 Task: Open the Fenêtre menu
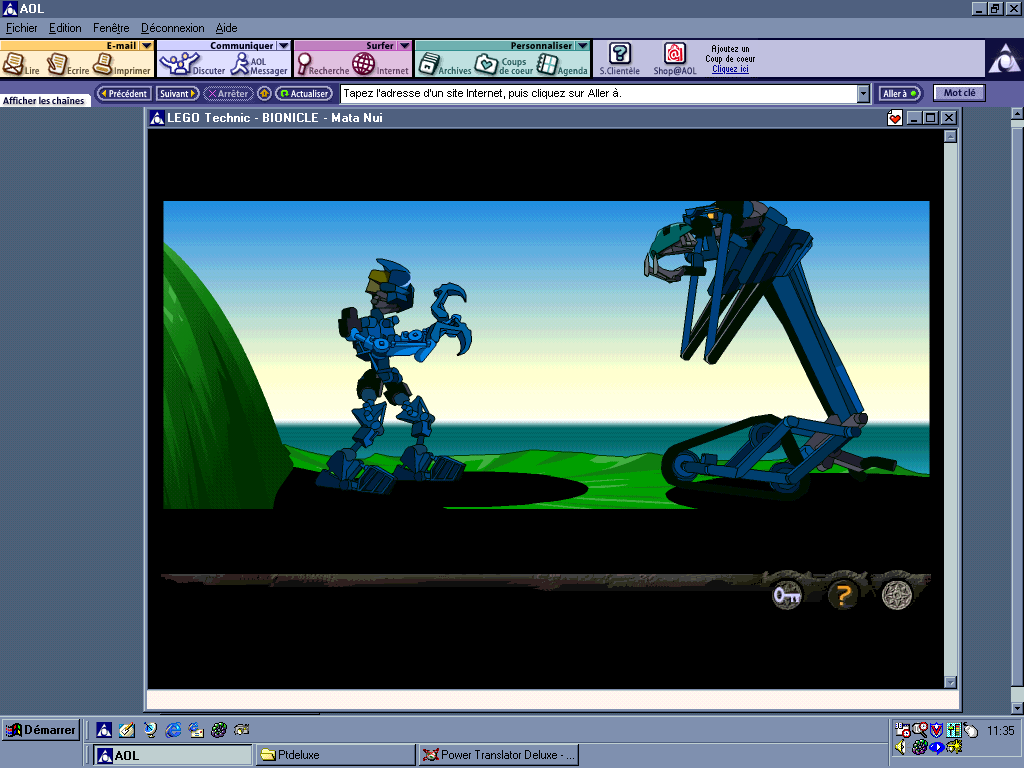[111, 28]
